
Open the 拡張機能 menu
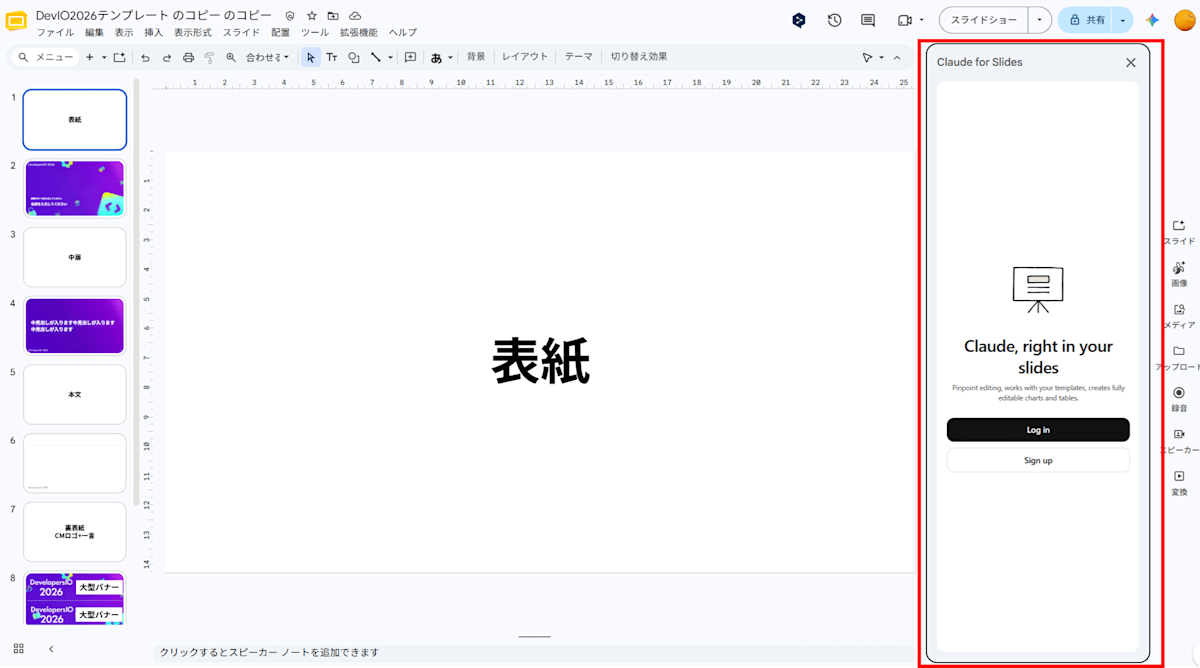[359, 33]
